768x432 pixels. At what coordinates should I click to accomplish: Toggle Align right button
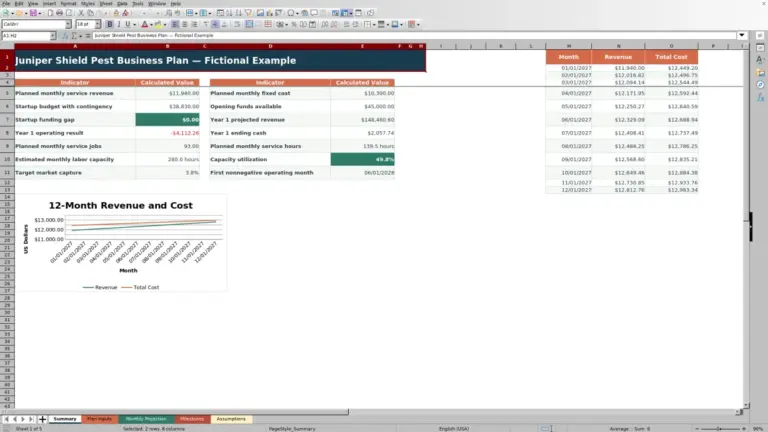pyautogui.click(x=194, y=24)
